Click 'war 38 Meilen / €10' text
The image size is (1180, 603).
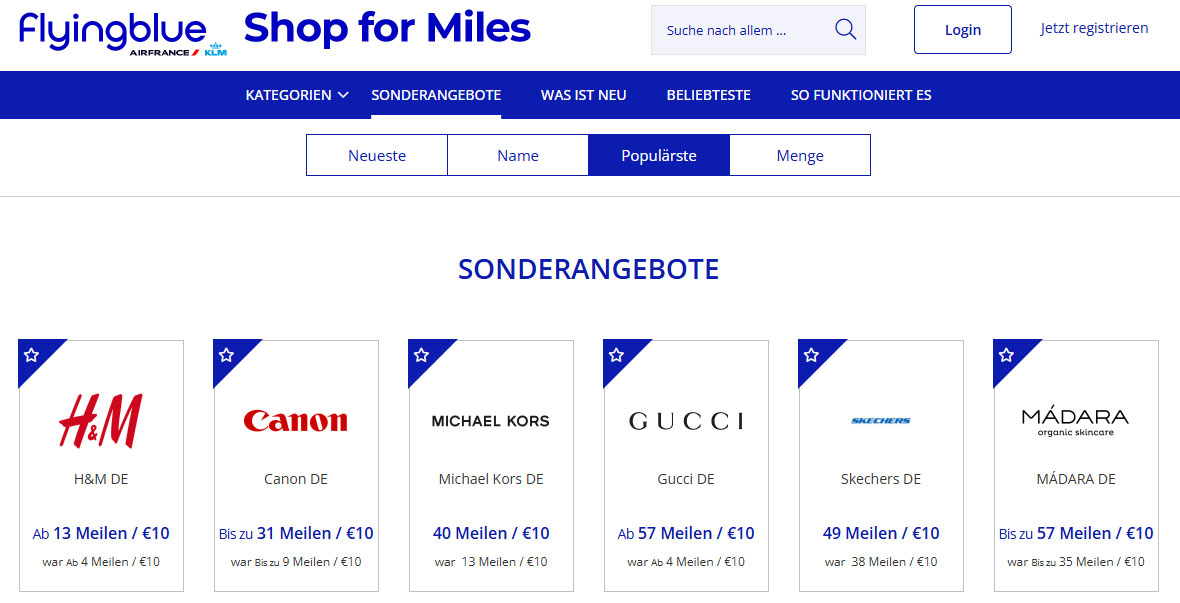pyautogui.click(x=880, y=562)
